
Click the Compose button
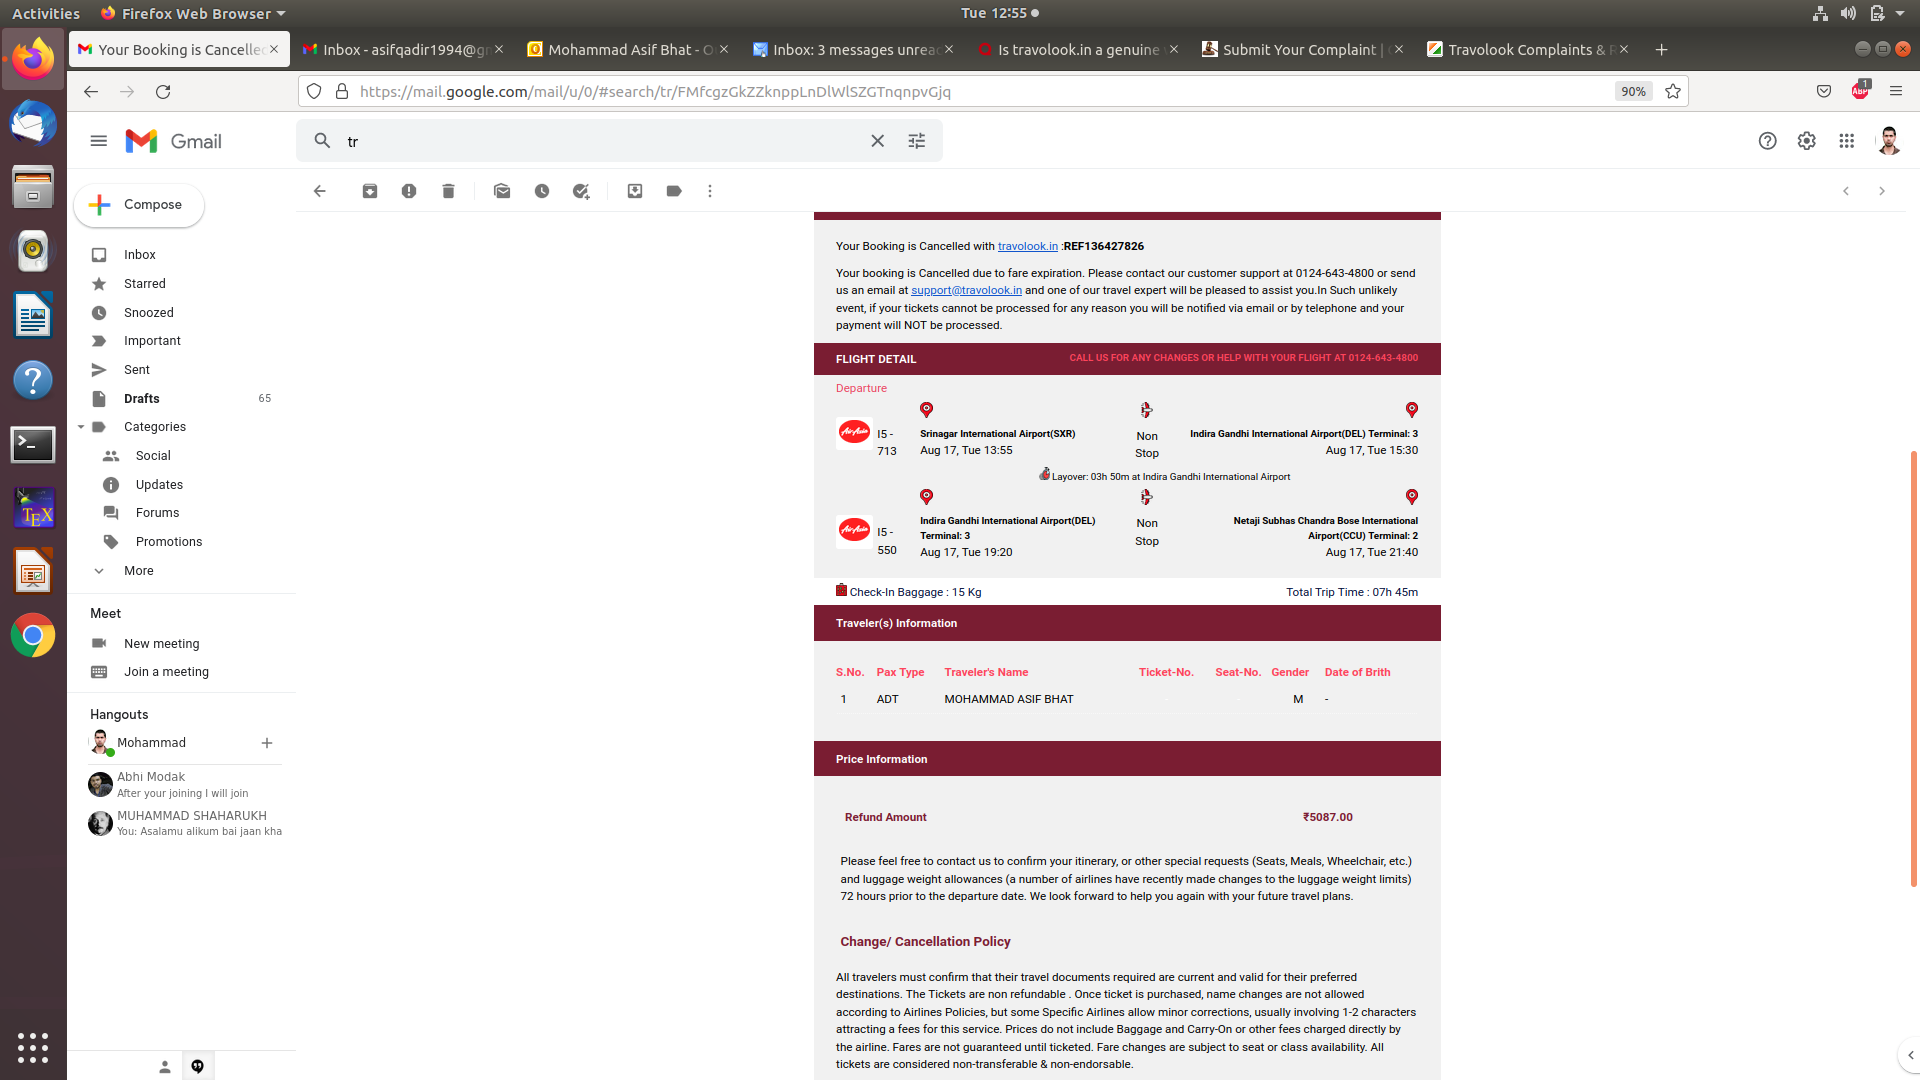tap(139, 205)
